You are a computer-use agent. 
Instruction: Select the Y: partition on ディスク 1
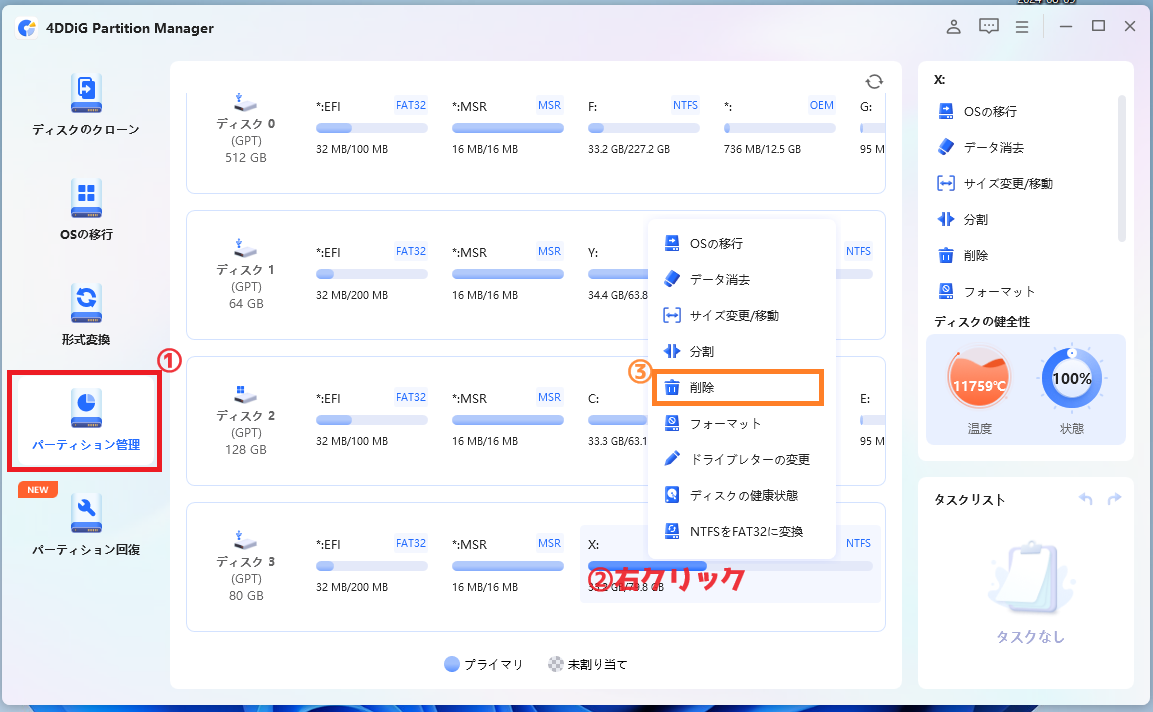(x=616, y=274)
